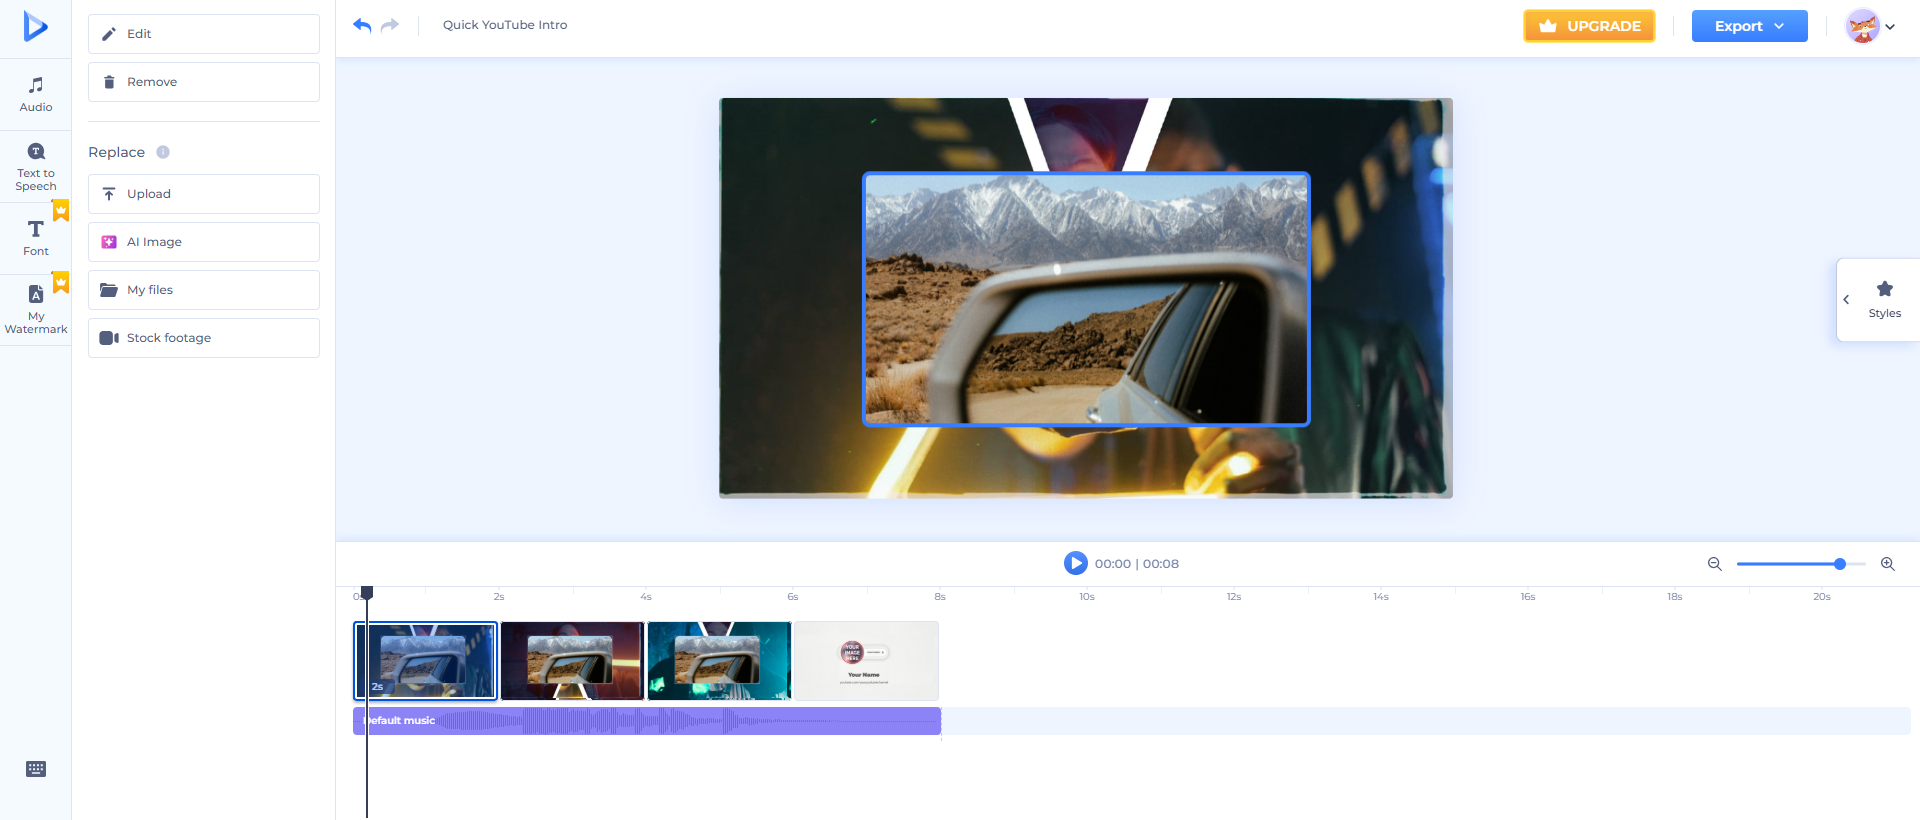The height and width of the screenshot is (820, 1920).
Task: Choose Stock footage replacement
Action: 204,338
